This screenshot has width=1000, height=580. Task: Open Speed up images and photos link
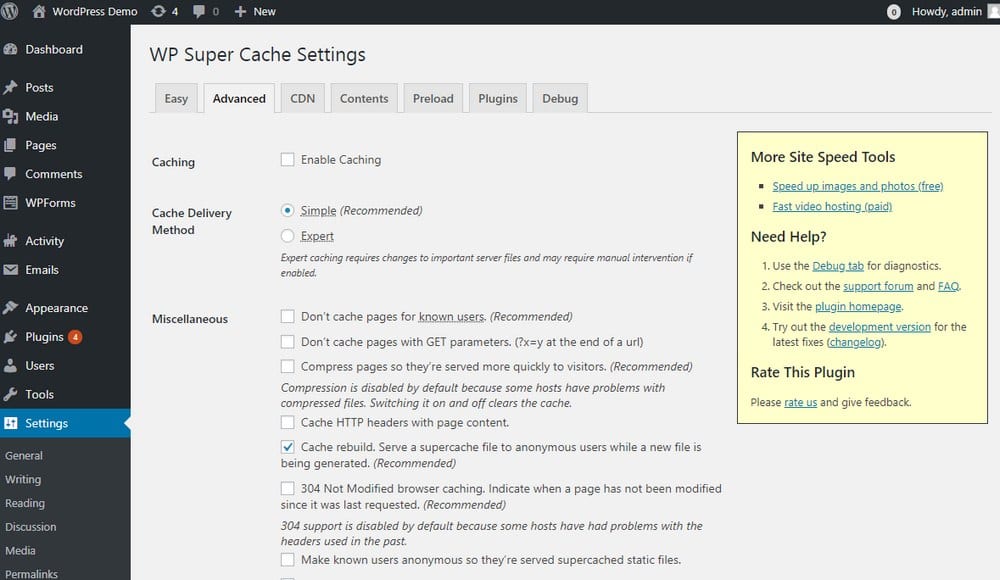point(858,186)
